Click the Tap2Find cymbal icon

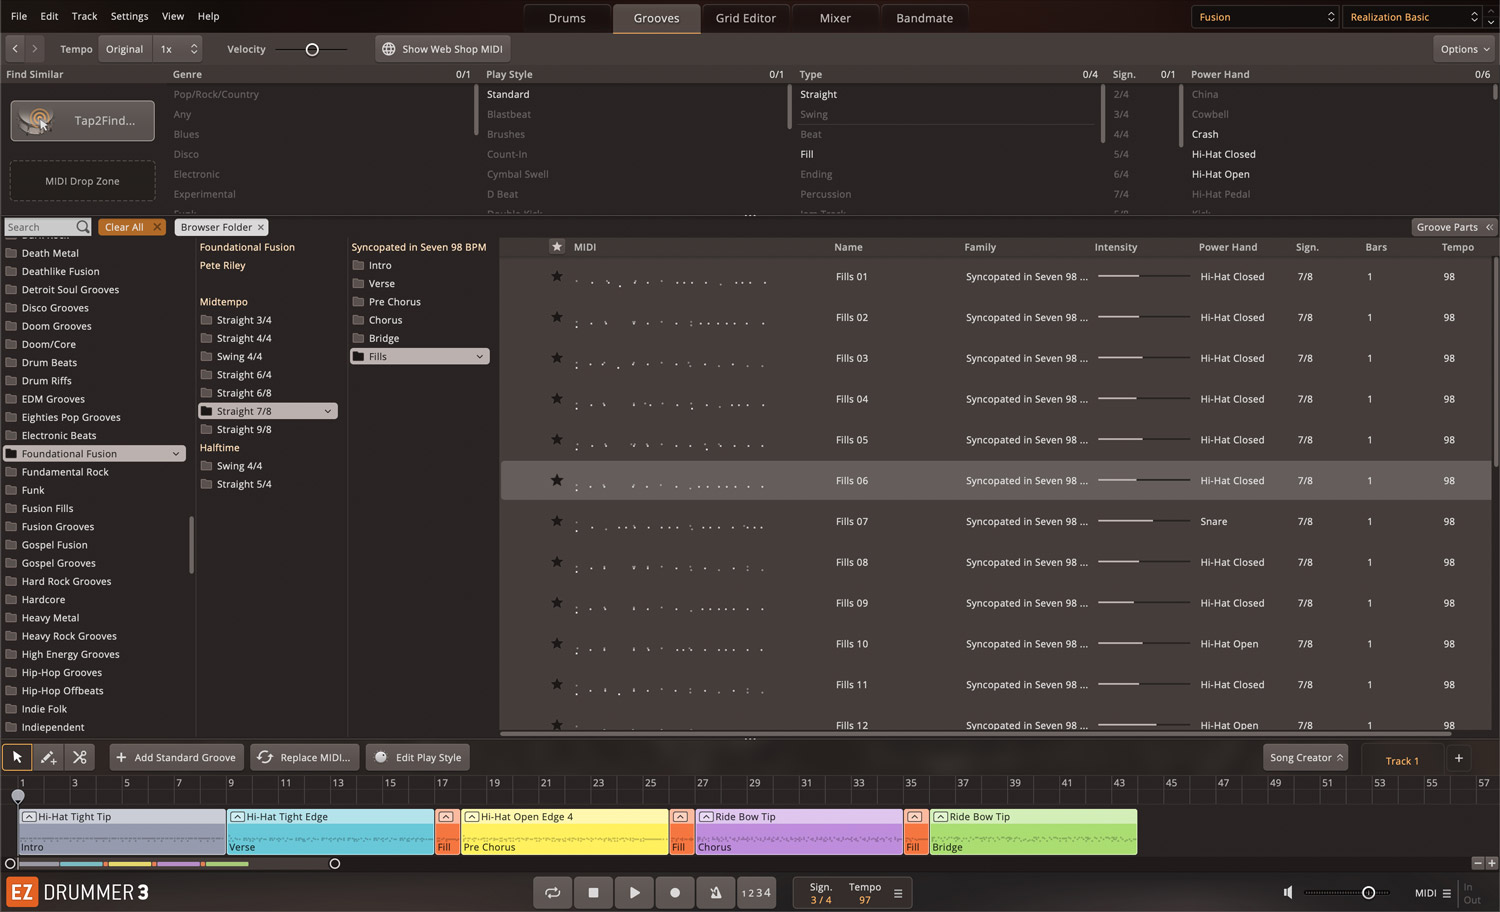tap(39, 121)
